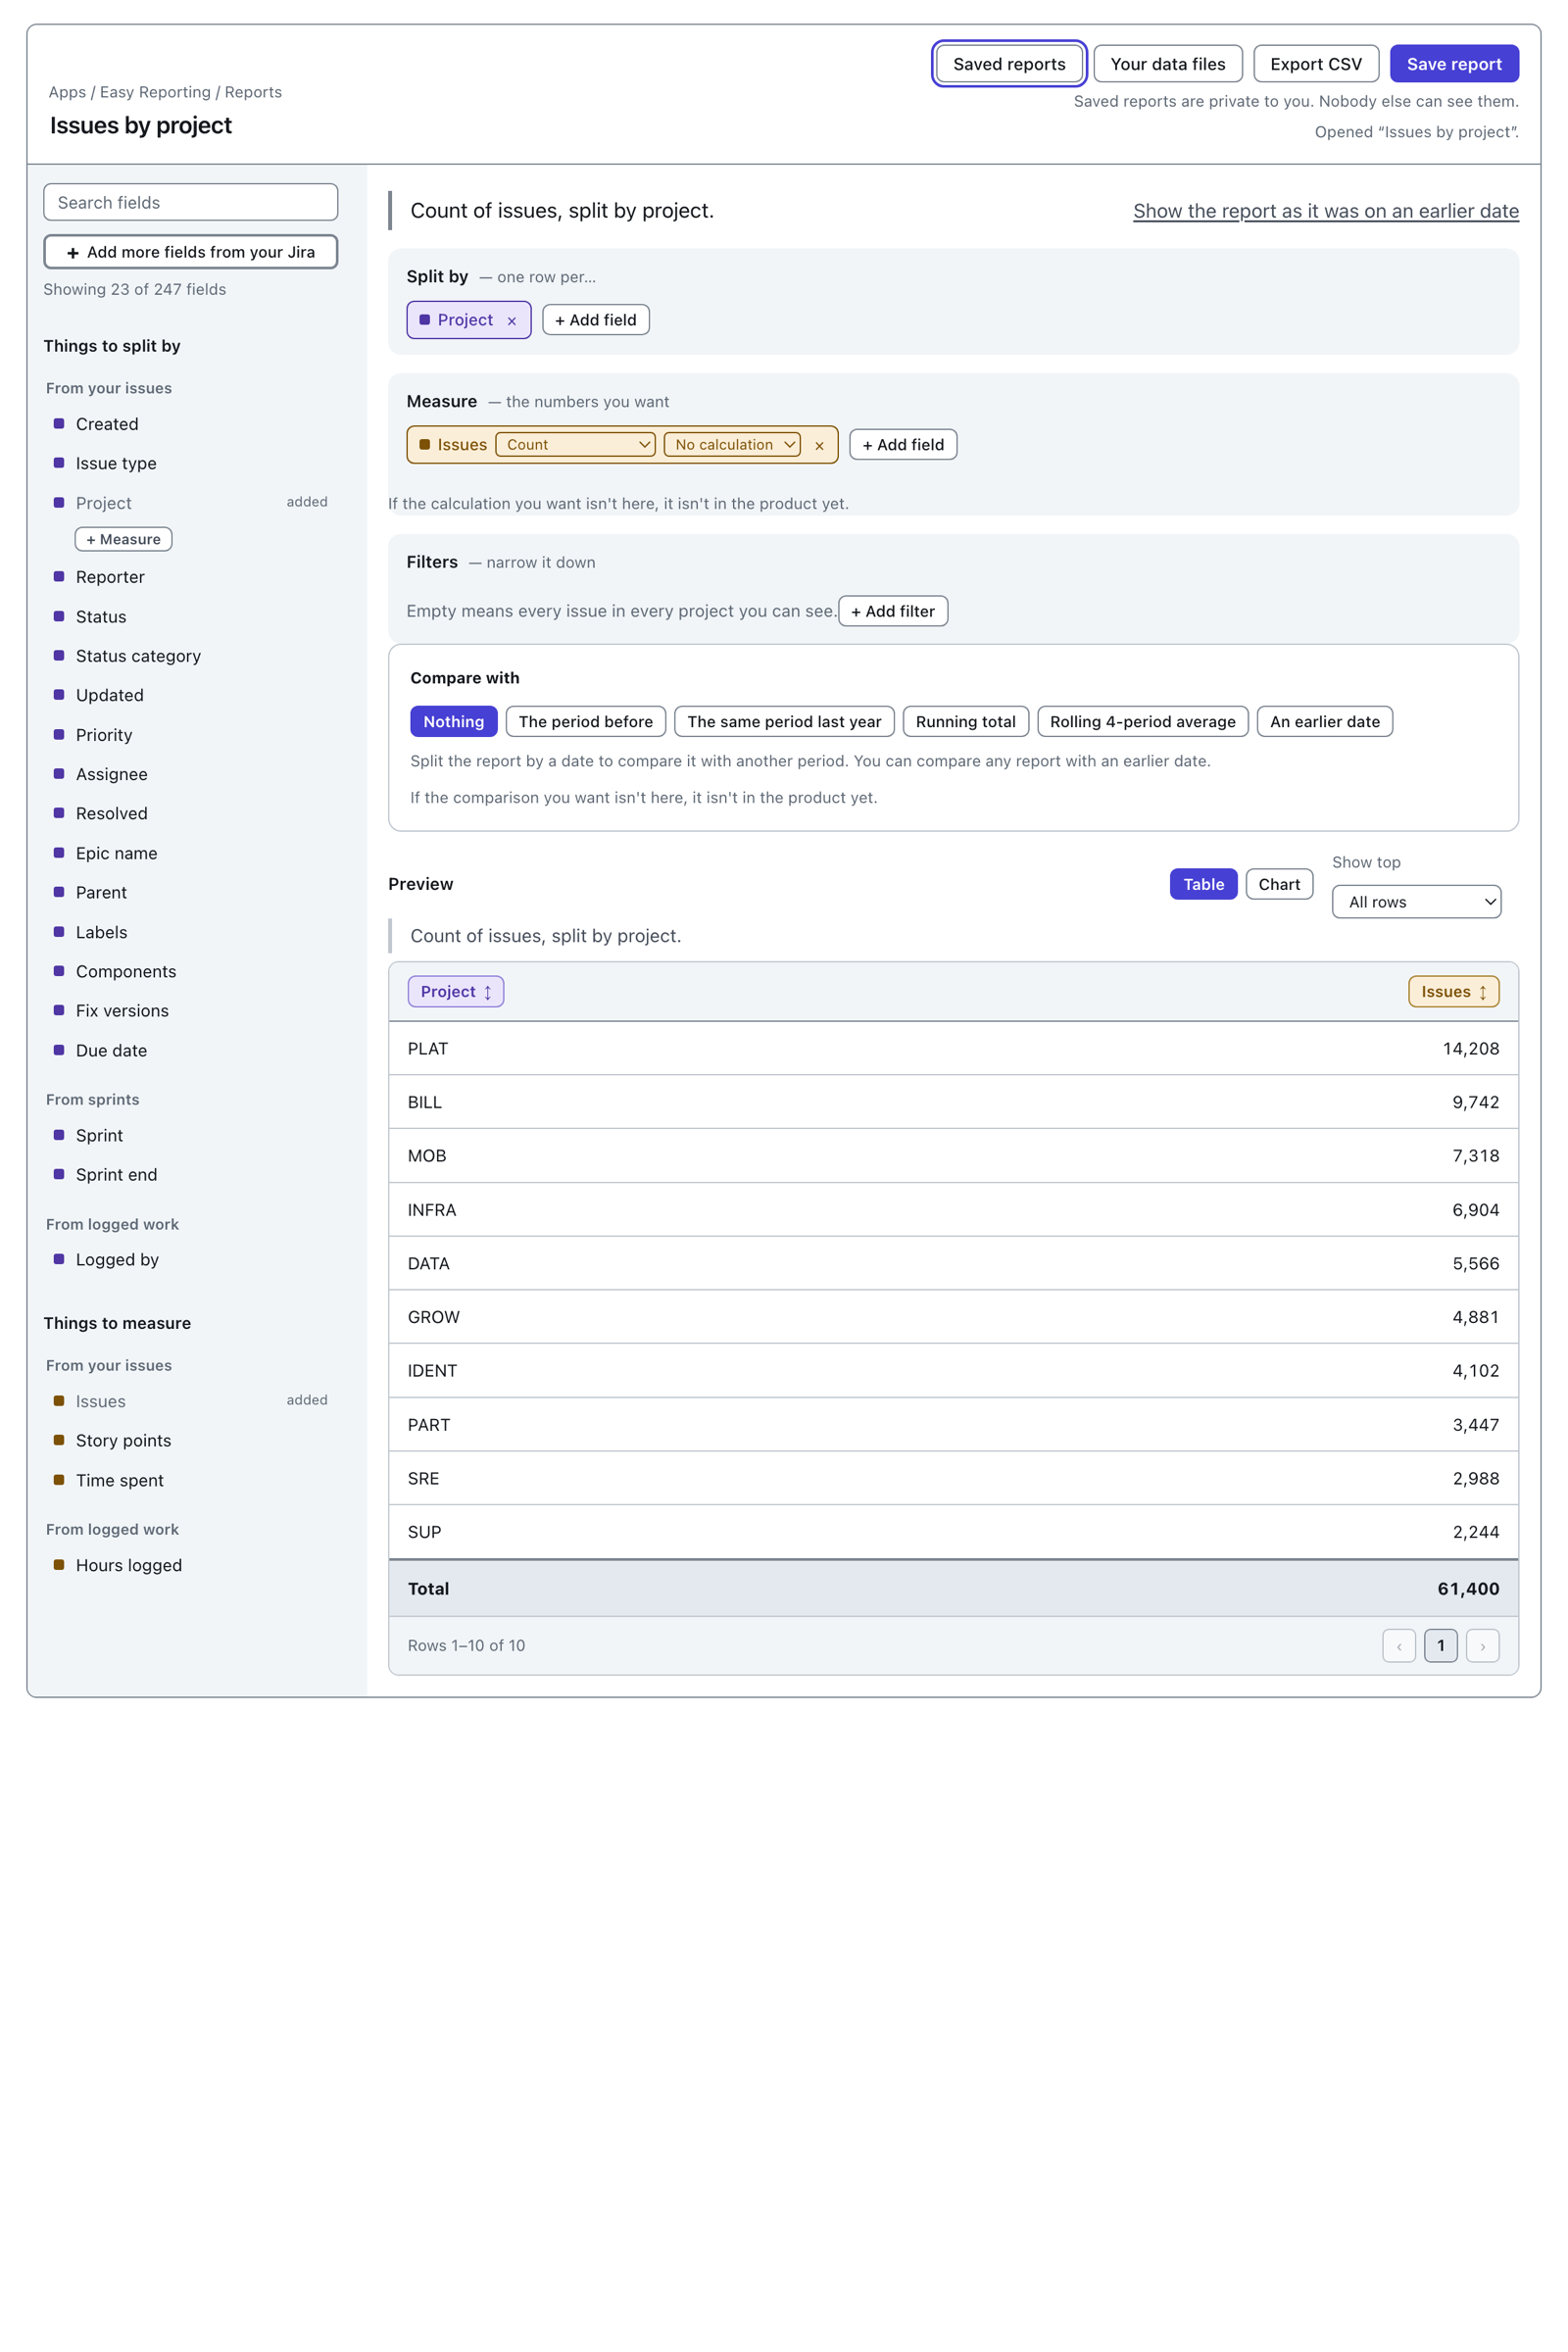This screenshot has width=1568, height=2352.
Task: Open the Show top All rows dropdown
Action: click(x=1416, y=902)
